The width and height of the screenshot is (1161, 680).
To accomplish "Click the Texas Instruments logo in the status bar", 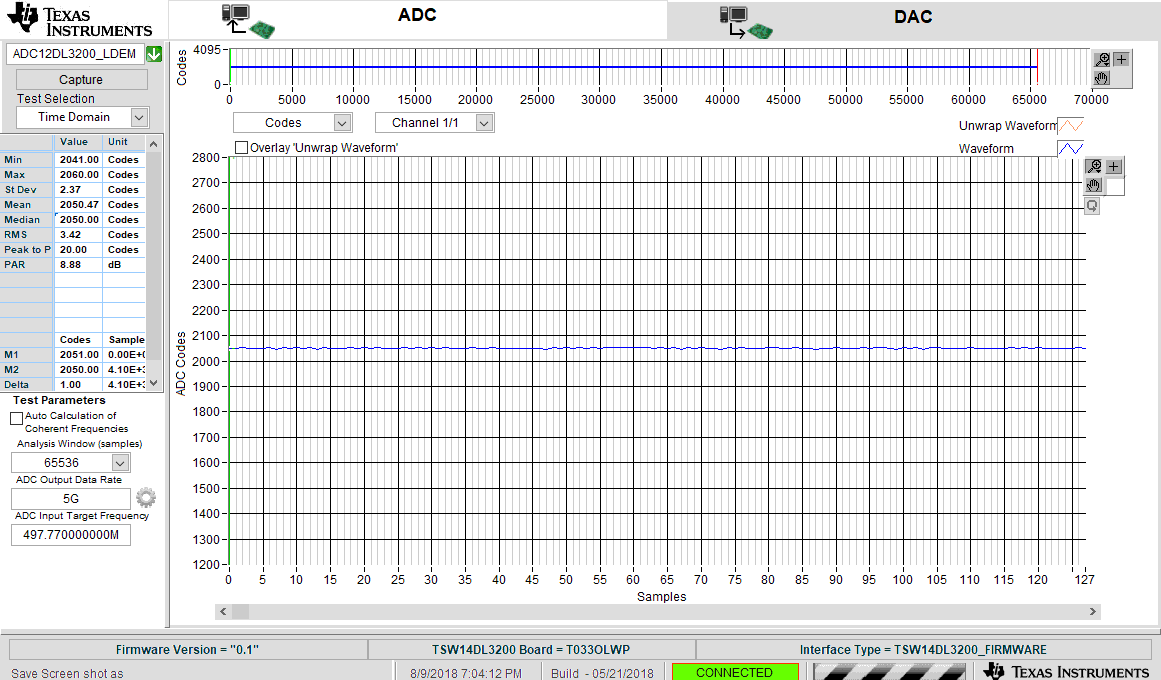I will coord(1064,672).
